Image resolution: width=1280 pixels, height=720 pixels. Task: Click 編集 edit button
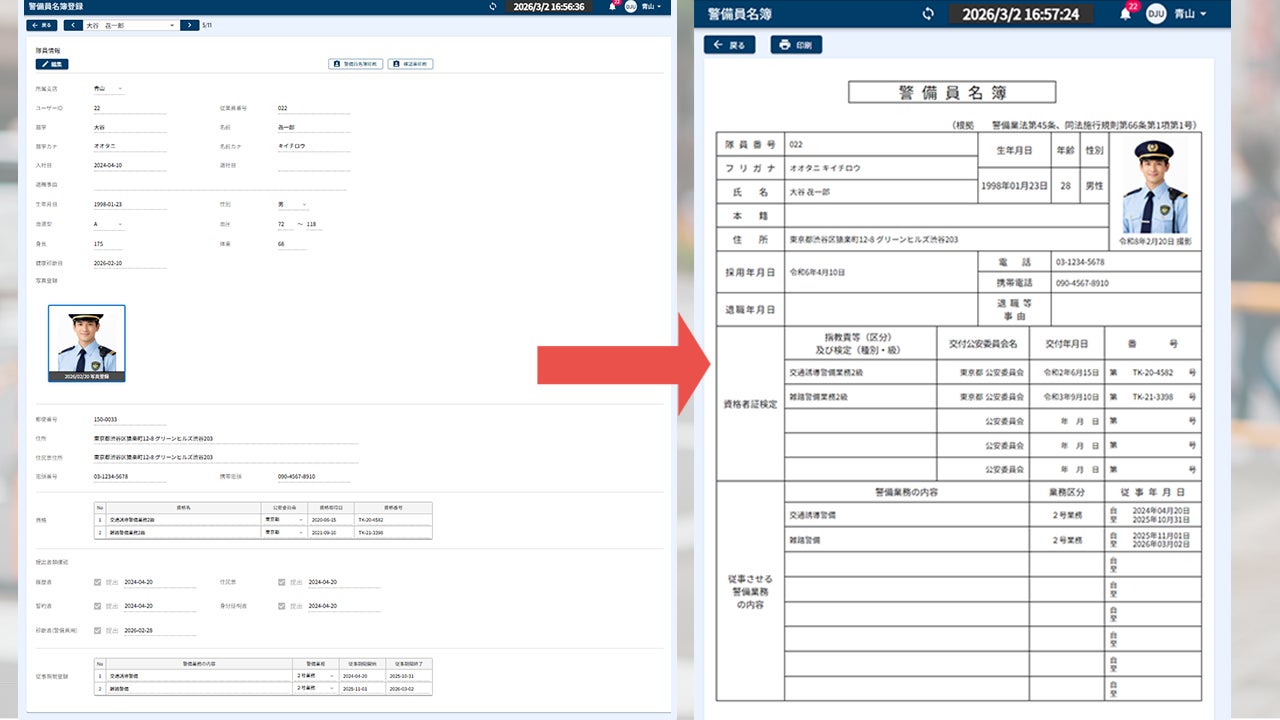pyautogui.click(x=52, y=64)
